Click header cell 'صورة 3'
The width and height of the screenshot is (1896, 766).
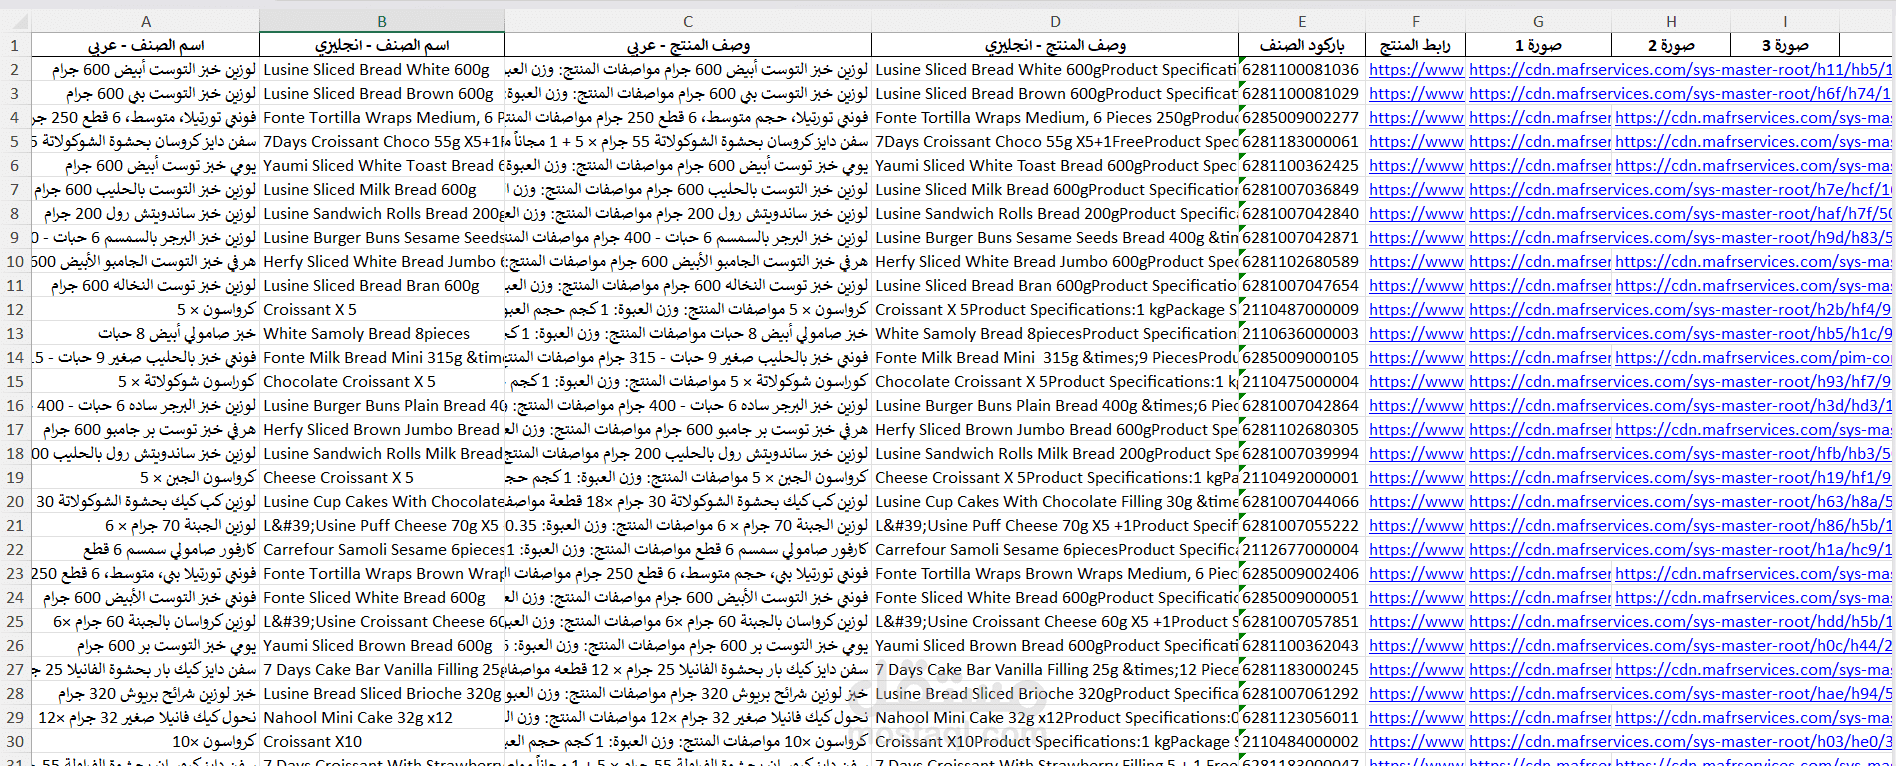(x=1785, y=45)
